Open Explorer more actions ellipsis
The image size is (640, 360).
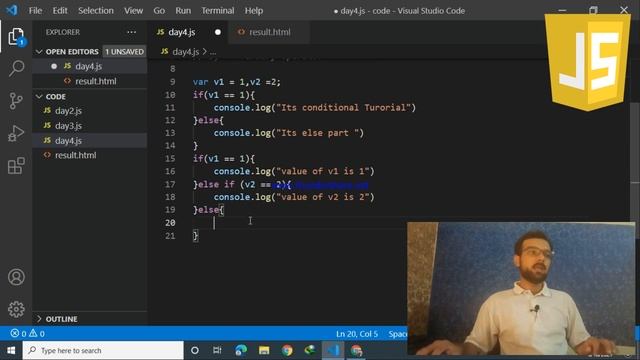131,32
